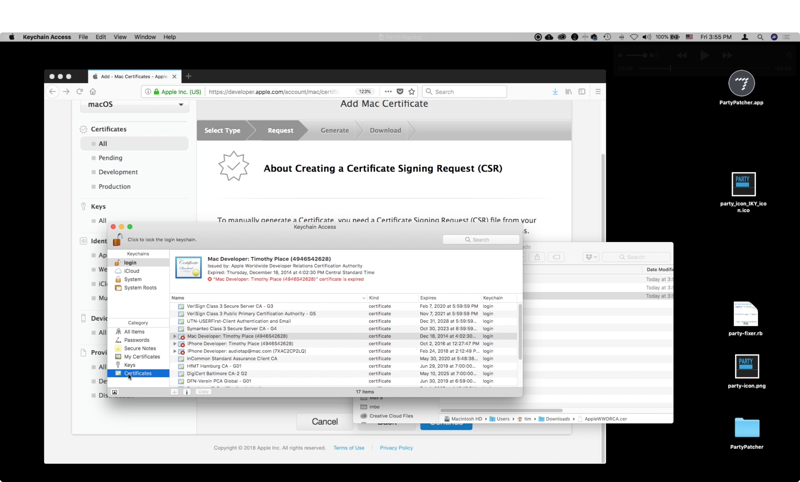The image size is (800, 482).
Task: Open the View menu
Action: 120,37
